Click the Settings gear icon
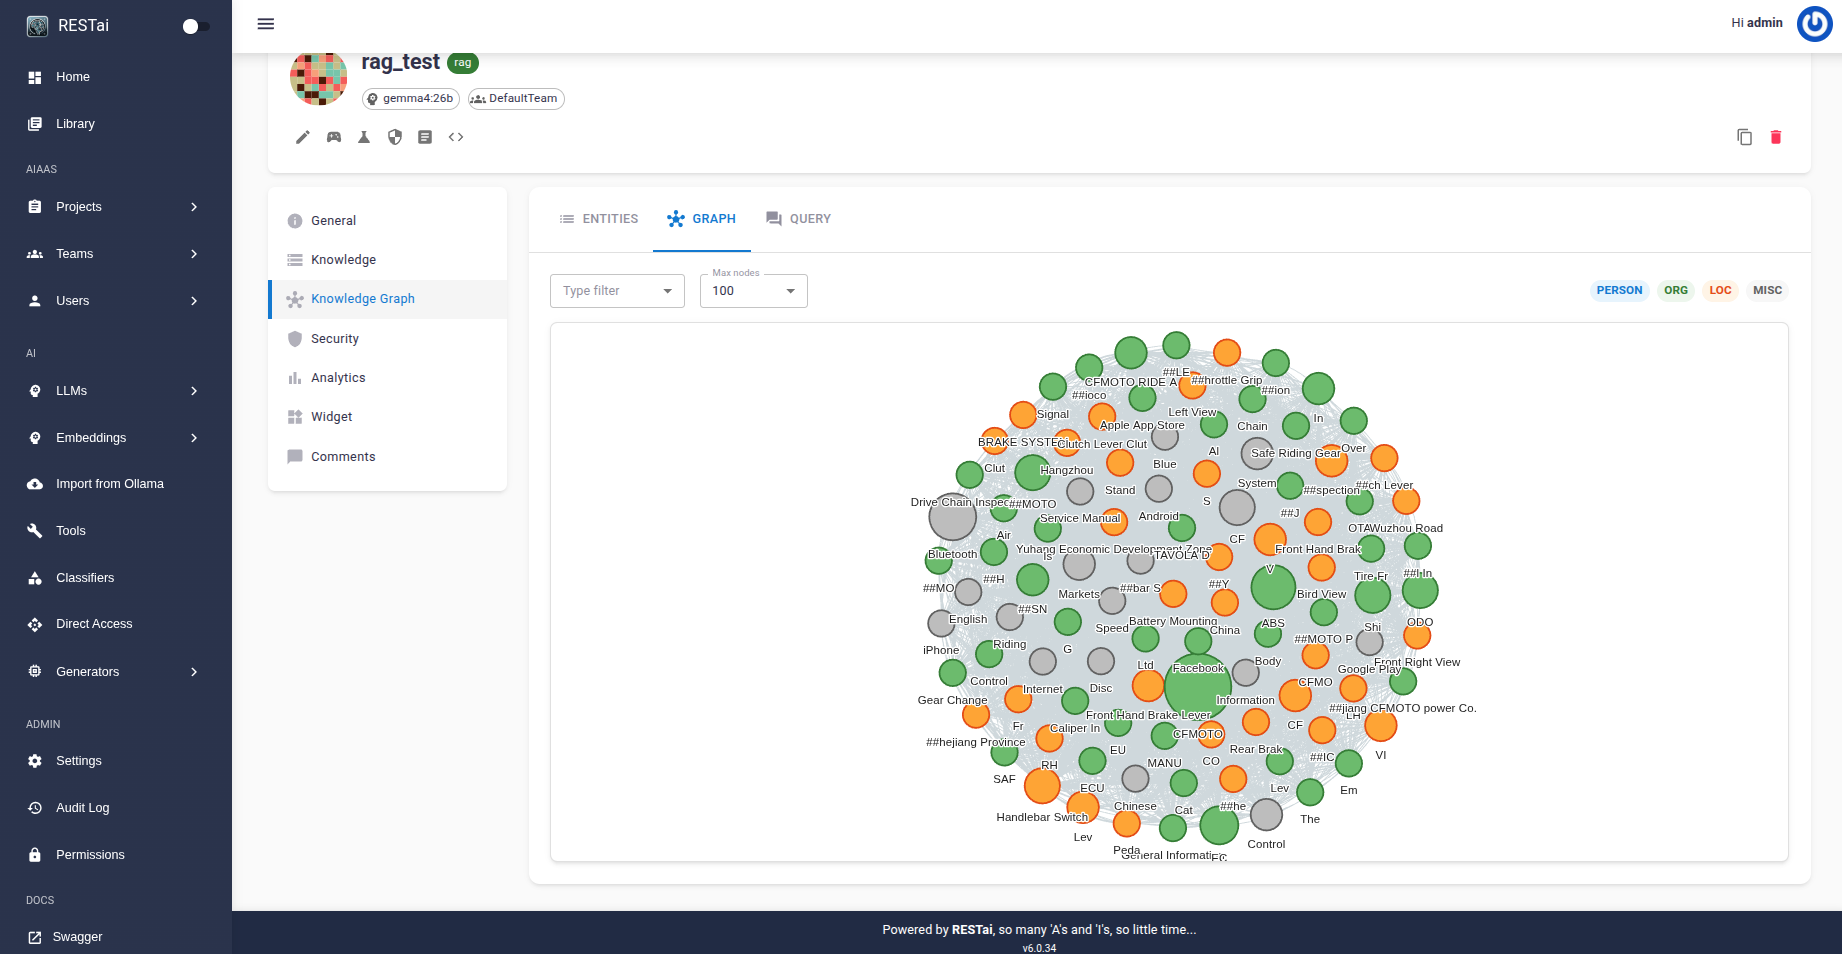 tap(35, 761)
